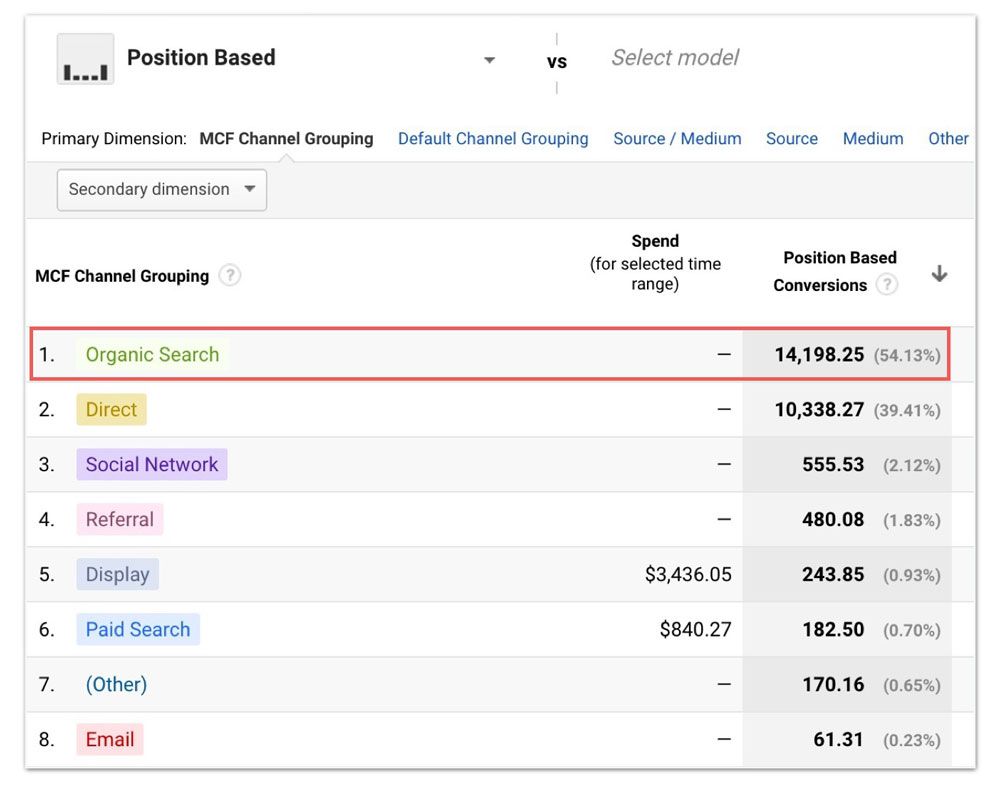1000x785 pixels.
Task: Click the 1.83% percentage for Referral
Action: 912,520
